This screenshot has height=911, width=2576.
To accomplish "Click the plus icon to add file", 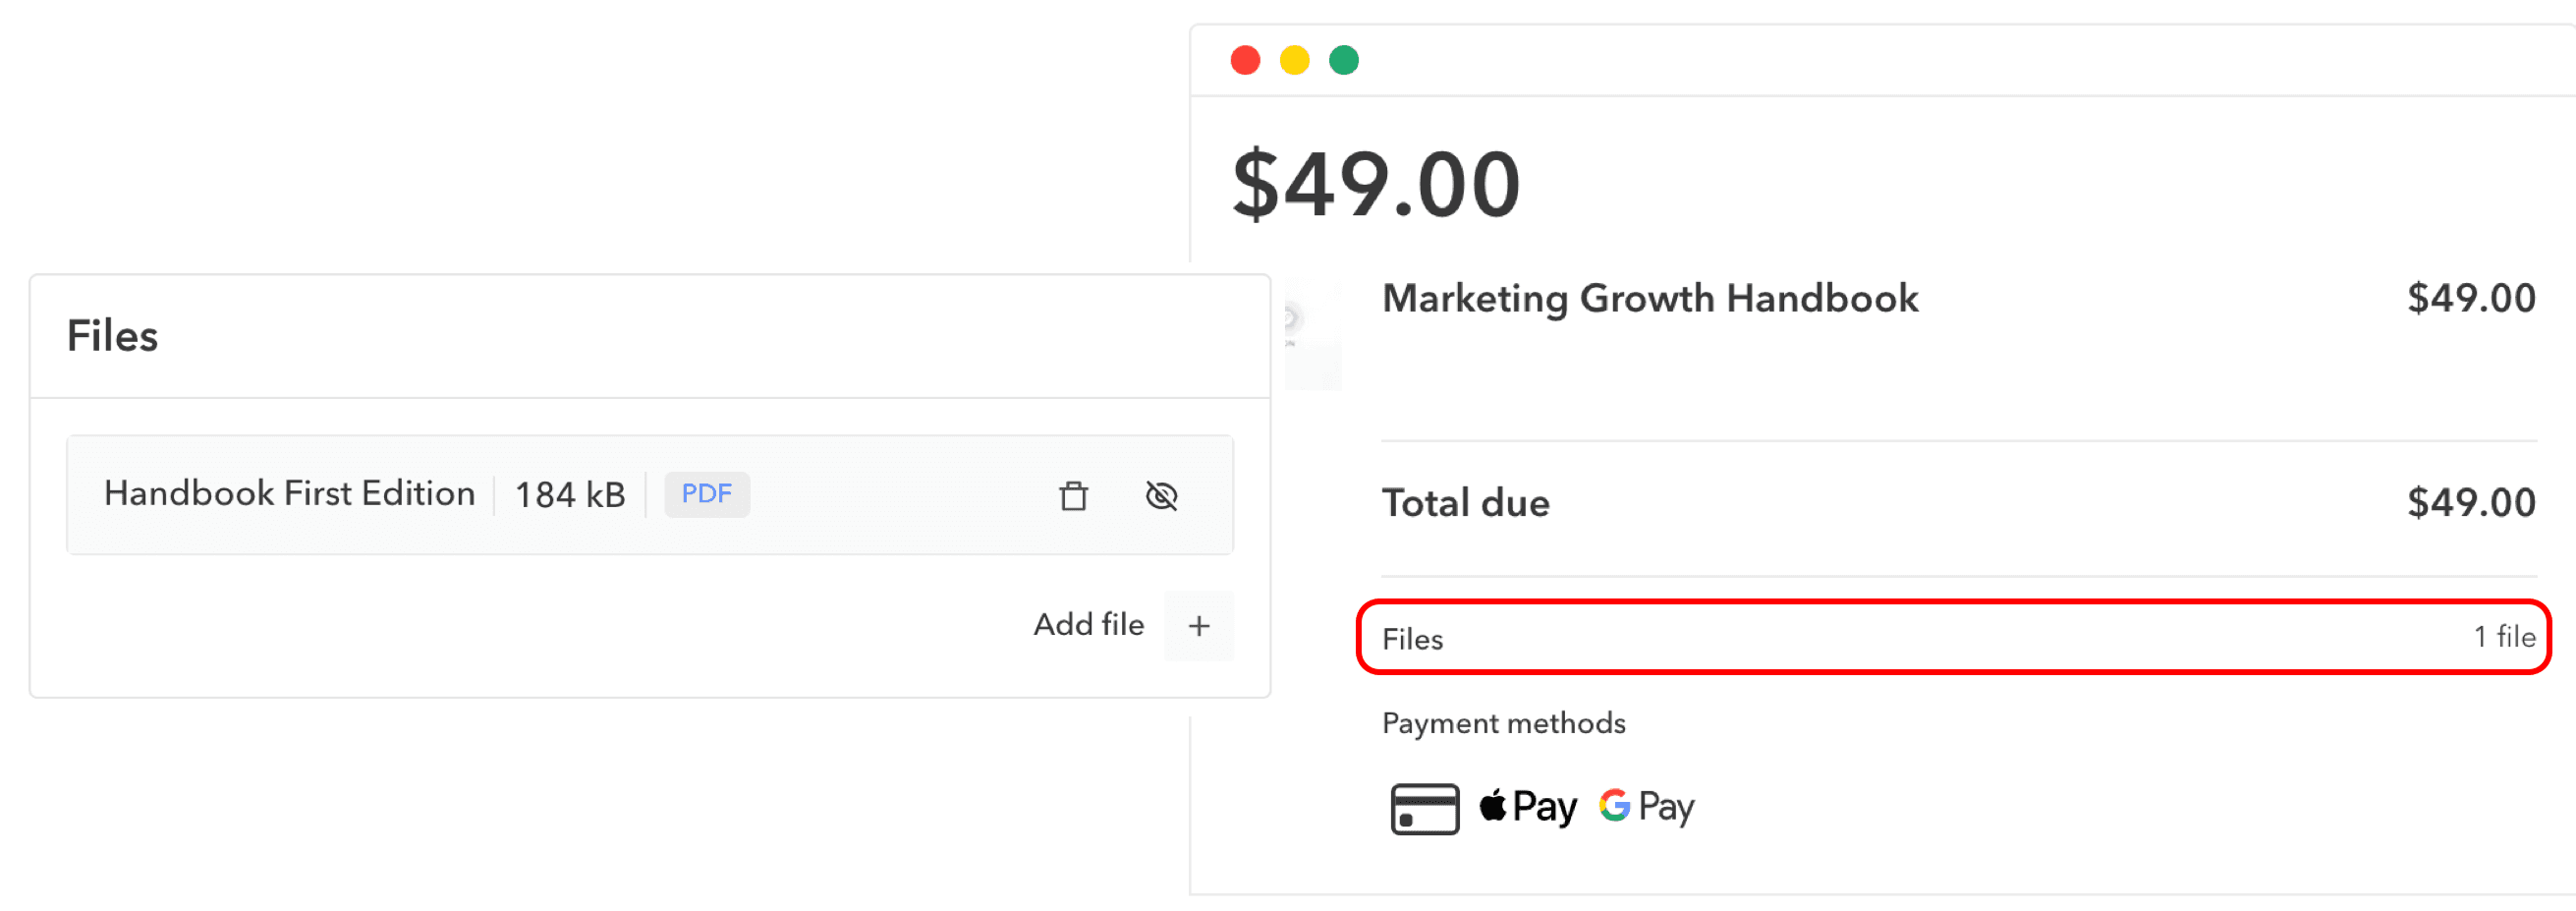I will (1198, 626).
